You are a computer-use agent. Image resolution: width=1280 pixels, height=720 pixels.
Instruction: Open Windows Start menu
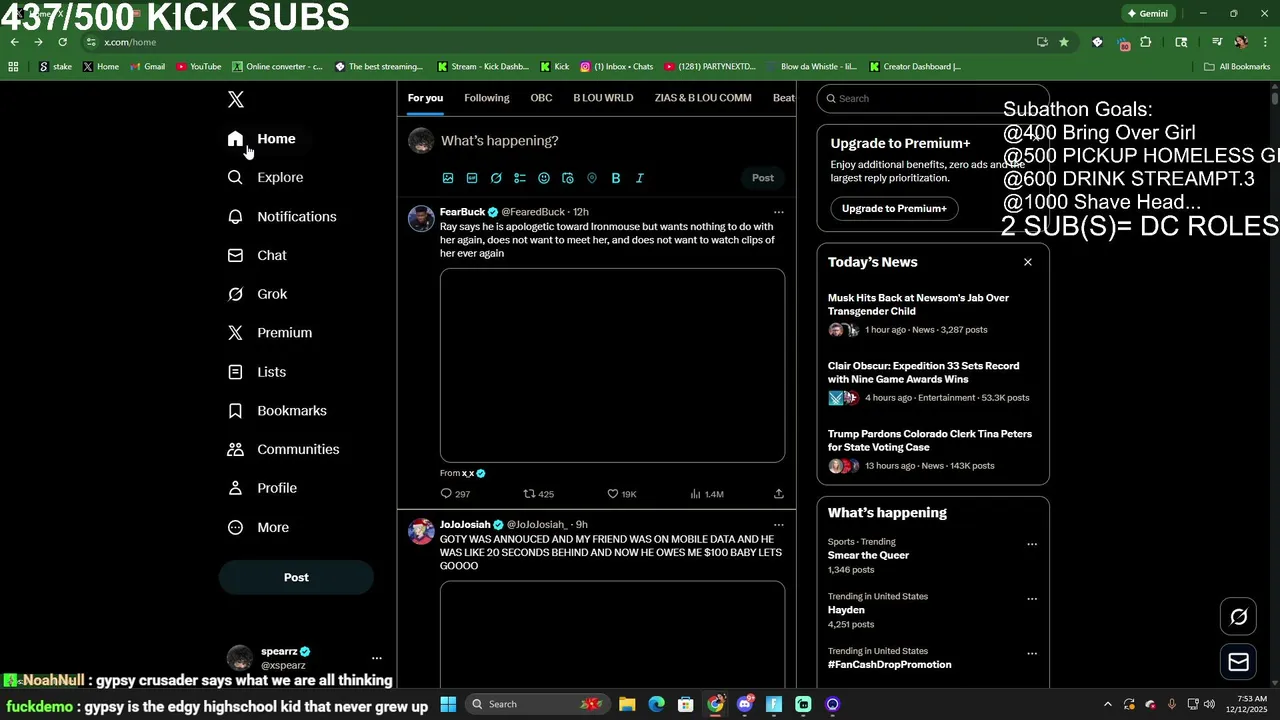tap(449, 704)
